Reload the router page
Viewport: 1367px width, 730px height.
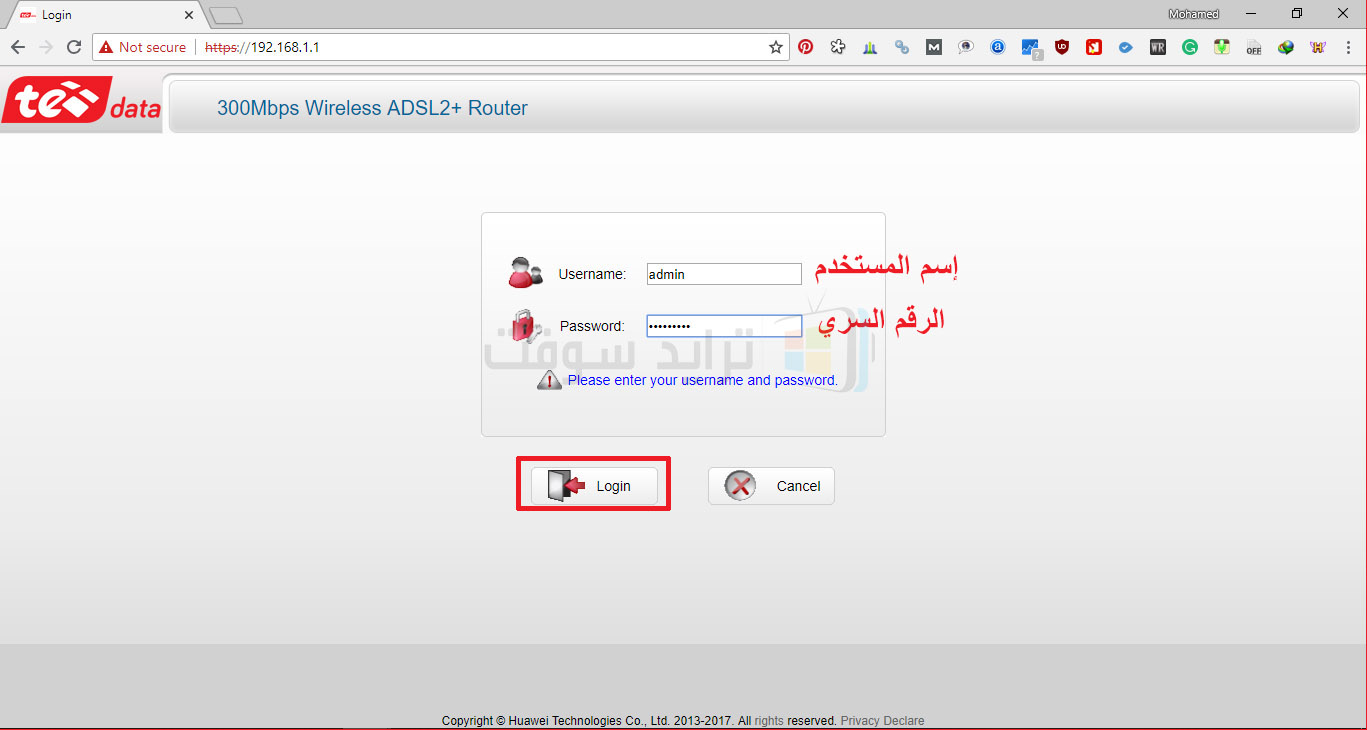(74, 47)
